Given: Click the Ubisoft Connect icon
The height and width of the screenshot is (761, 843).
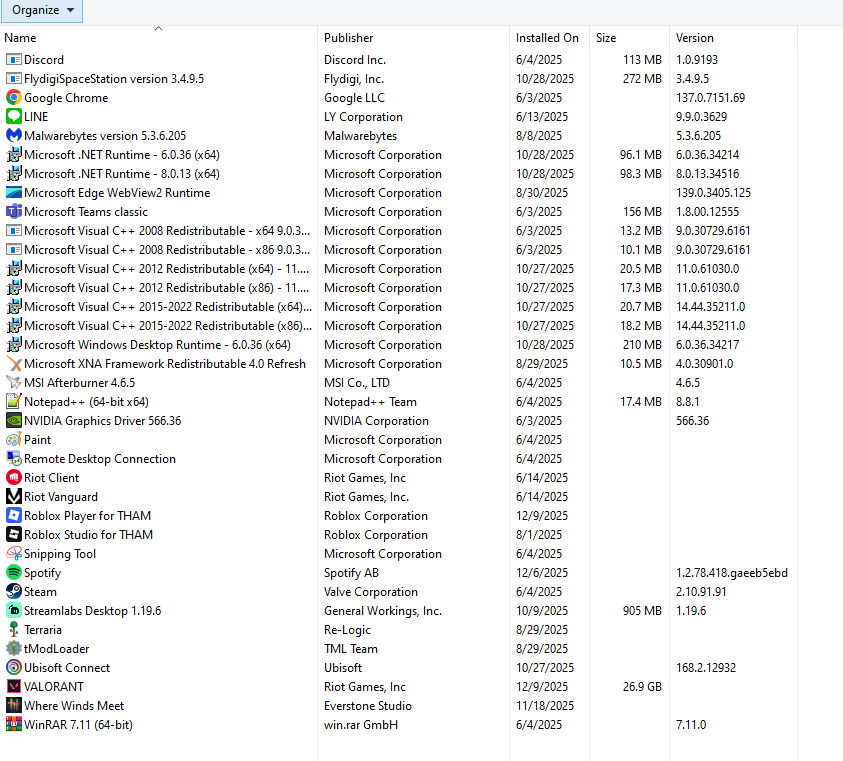Looking at the screenshot, I should tap(13, 668).
